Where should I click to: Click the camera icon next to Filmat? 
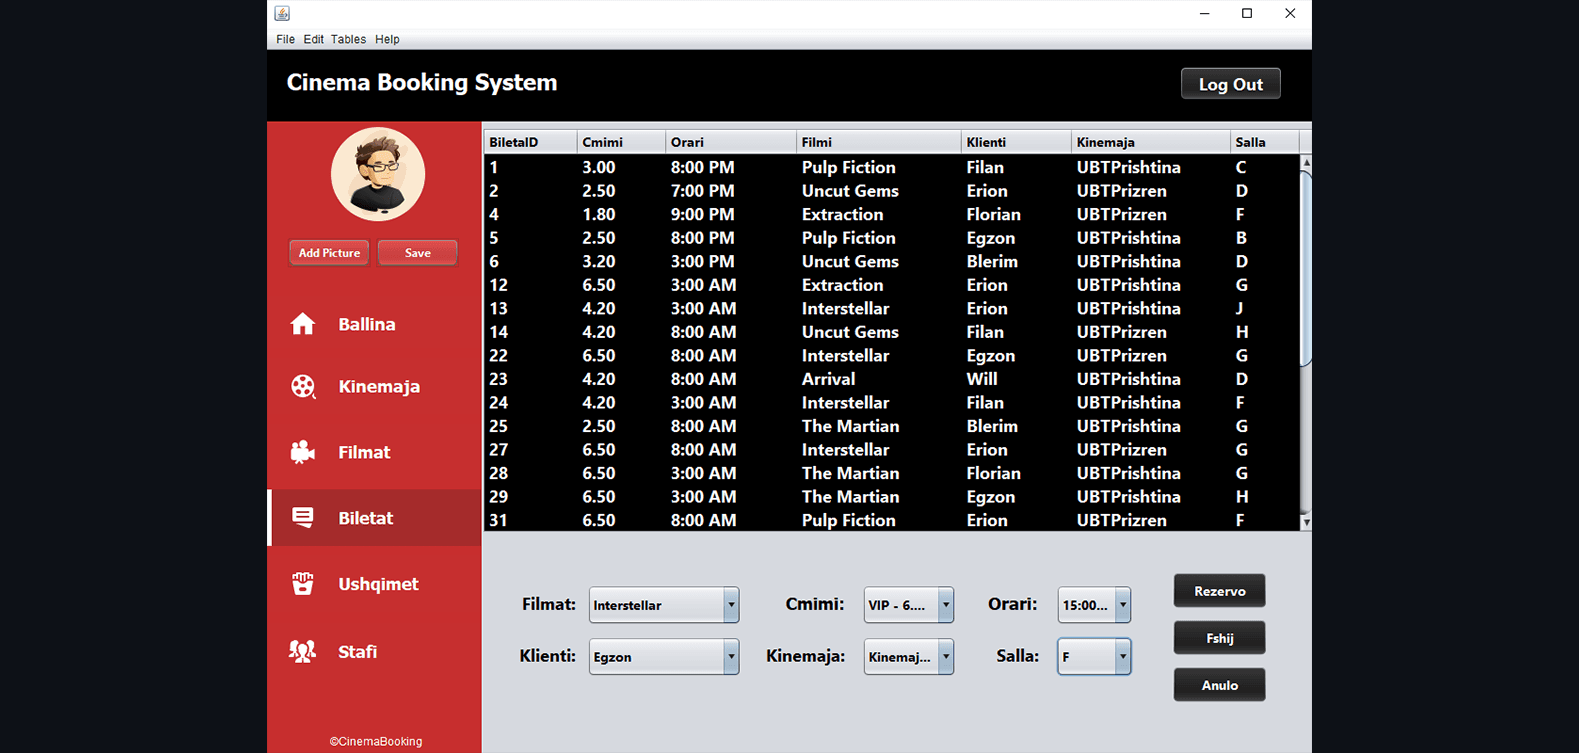pos(303,452)
